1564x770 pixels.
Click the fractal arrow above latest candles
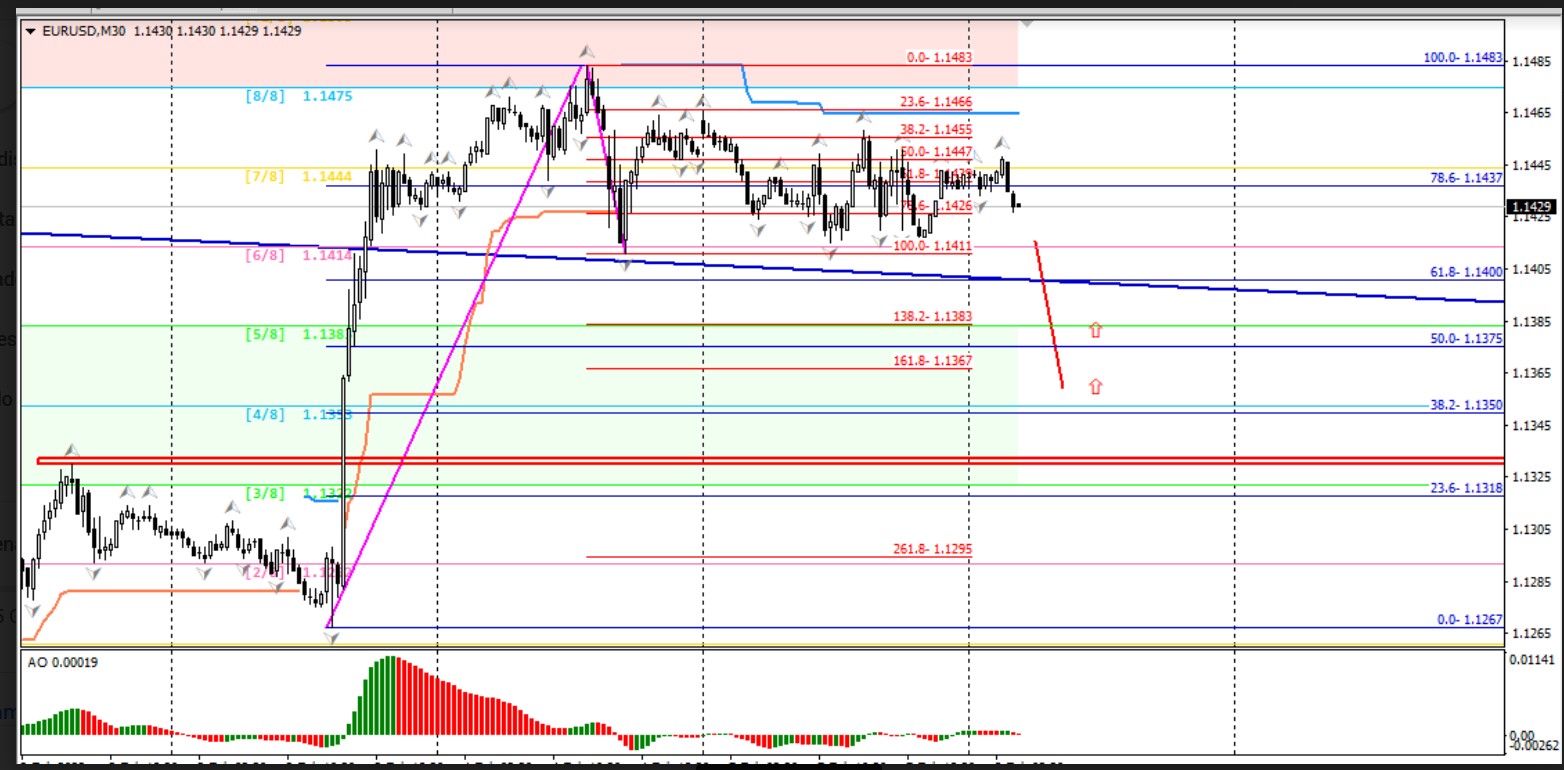[1004, 145]
